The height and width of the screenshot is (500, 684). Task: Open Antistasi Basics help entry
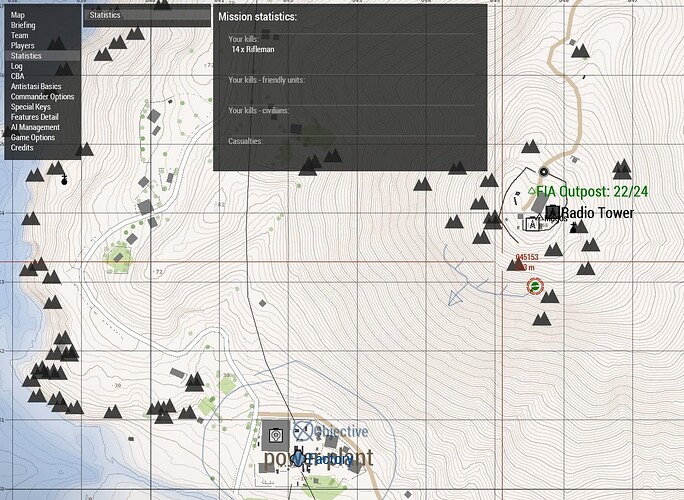36,86
